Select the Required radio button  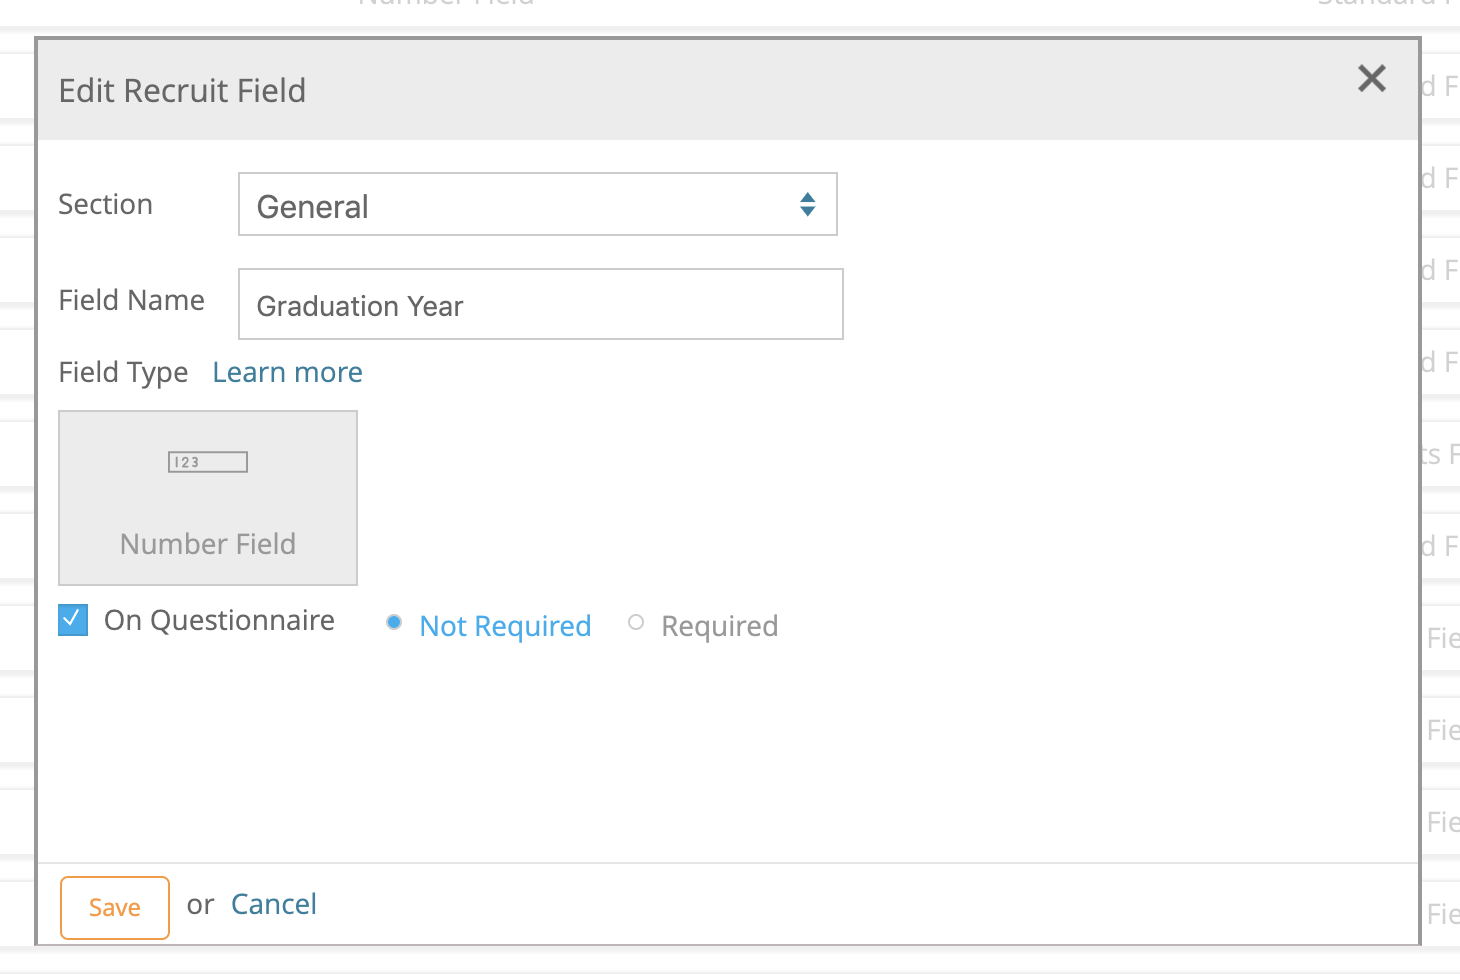636,622
